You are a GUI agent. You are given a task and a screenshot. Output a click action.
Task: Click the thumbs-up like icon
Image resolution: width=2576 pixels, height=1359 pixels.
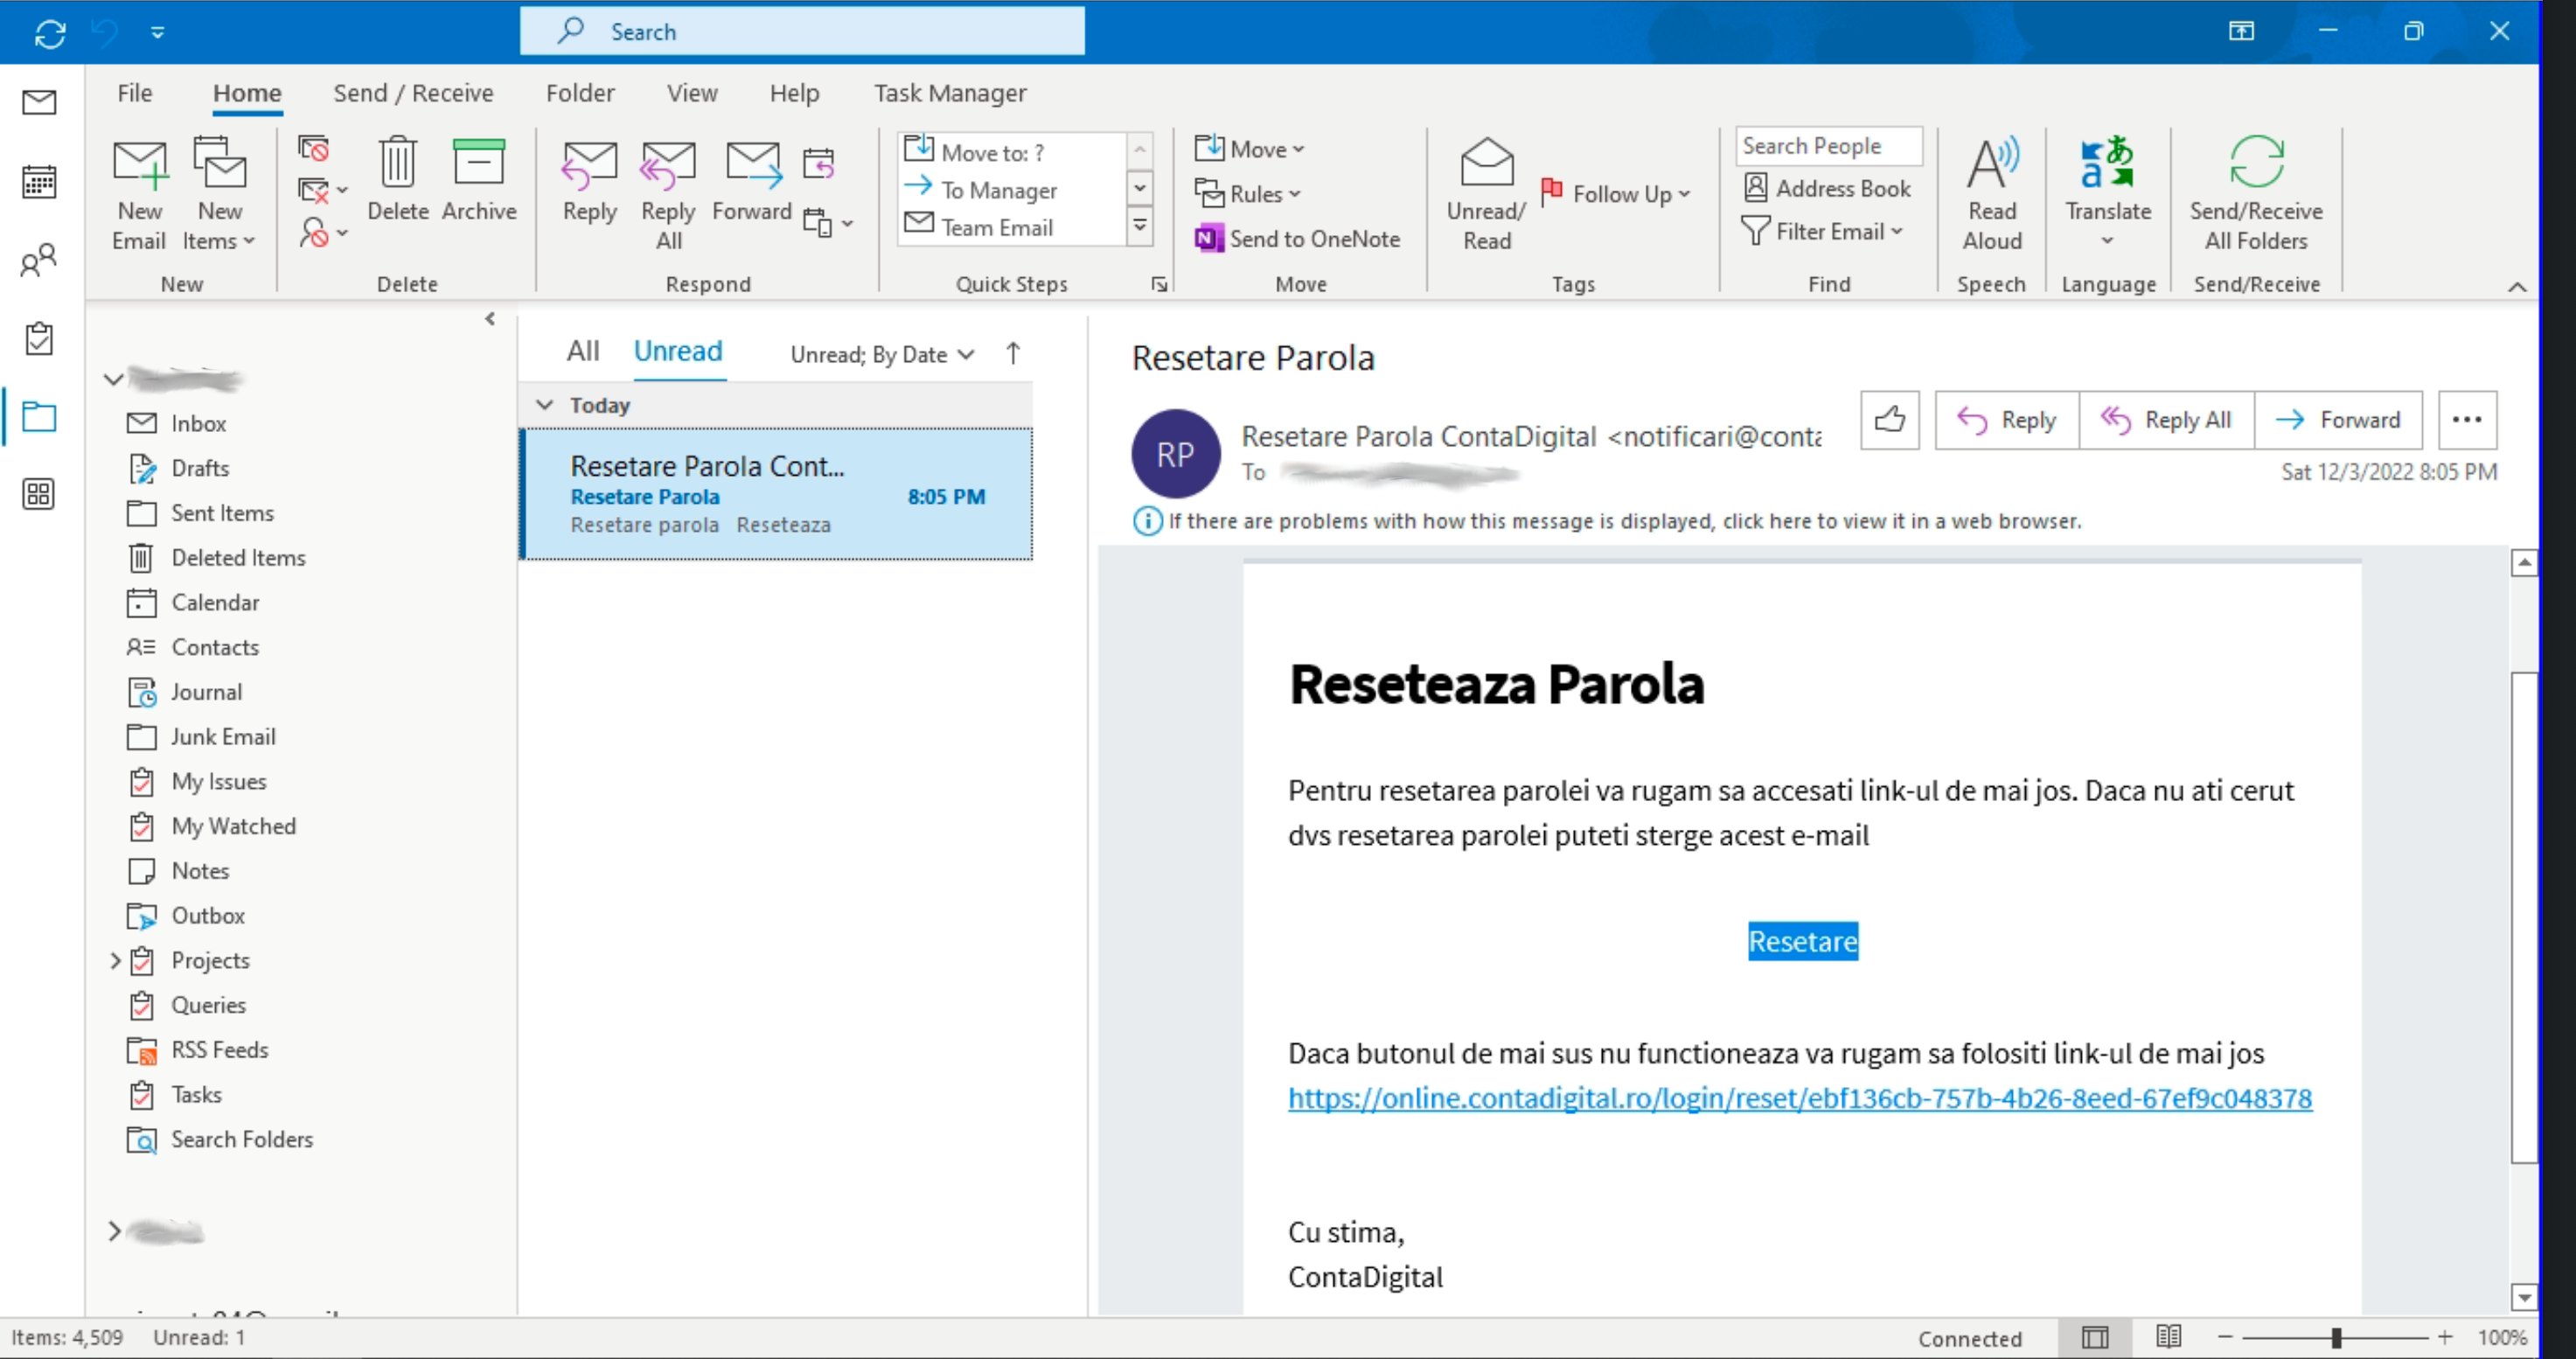pyautogui.click(x=1889, y=419)
